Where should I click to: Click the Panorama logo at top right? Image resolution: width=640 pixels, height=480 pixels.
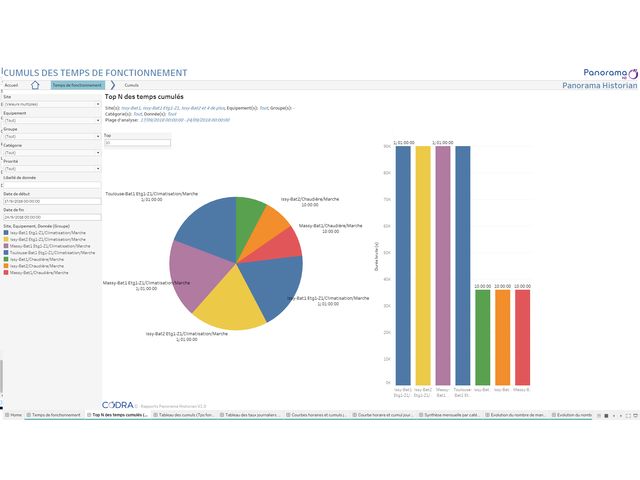pyautogui.click(x=608, y=72)
